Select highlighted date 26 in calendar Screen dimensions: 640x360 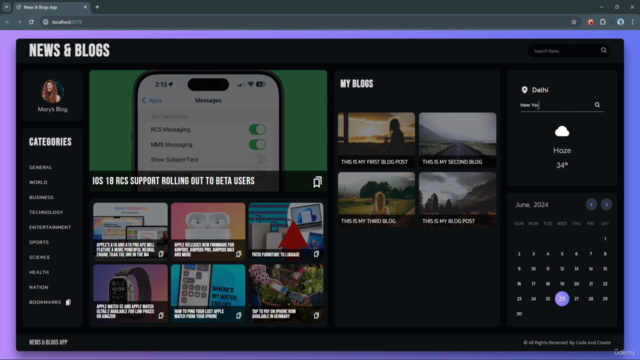click(562, 299)
